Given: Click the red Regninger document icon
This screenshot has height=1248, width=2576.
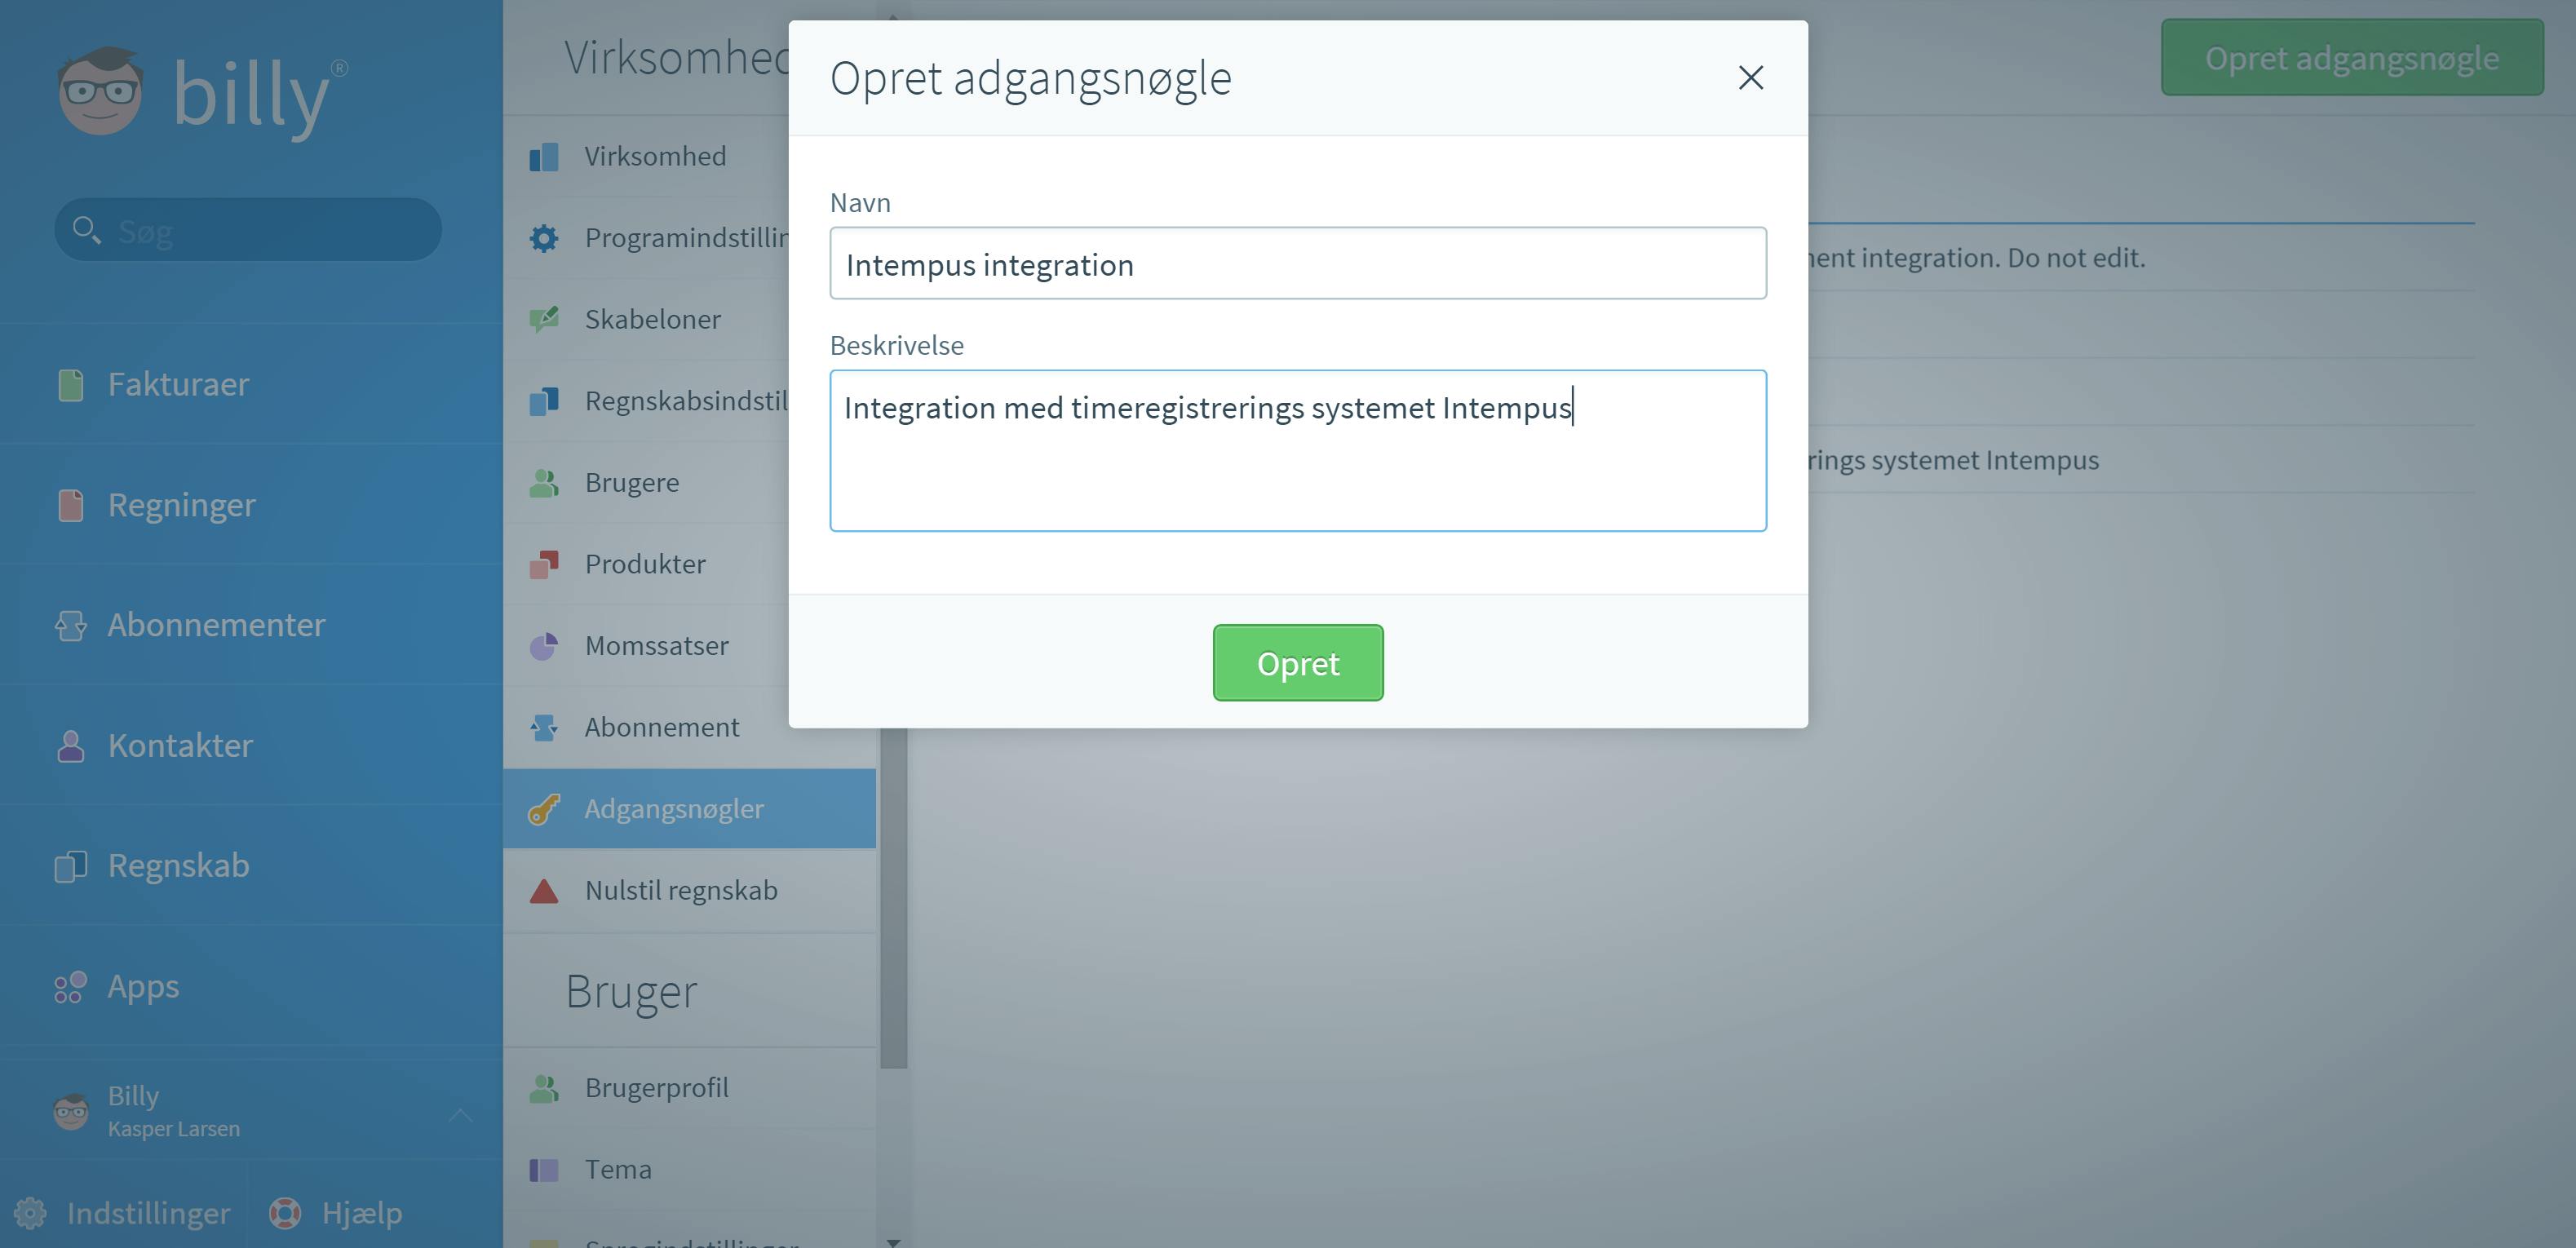Looking at the screenshot, I should coord(71,505).
